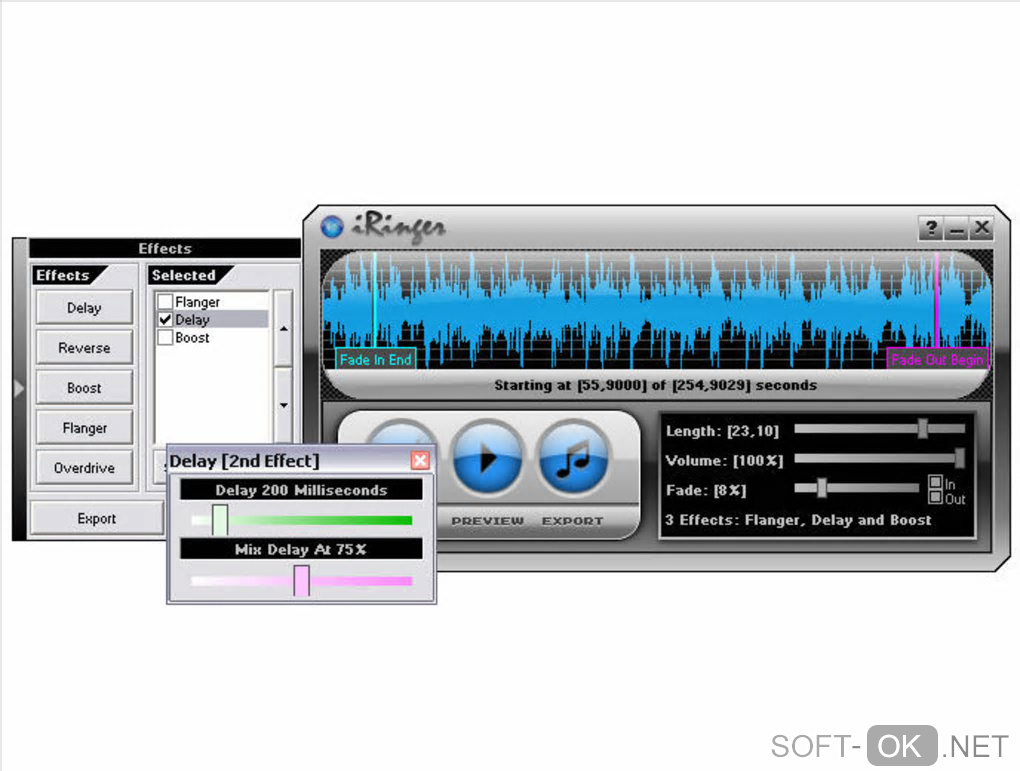This screenshot has height=771, width=1020.
Task: Uncheck the Delay effect checkbox
Action: [165, 319]
